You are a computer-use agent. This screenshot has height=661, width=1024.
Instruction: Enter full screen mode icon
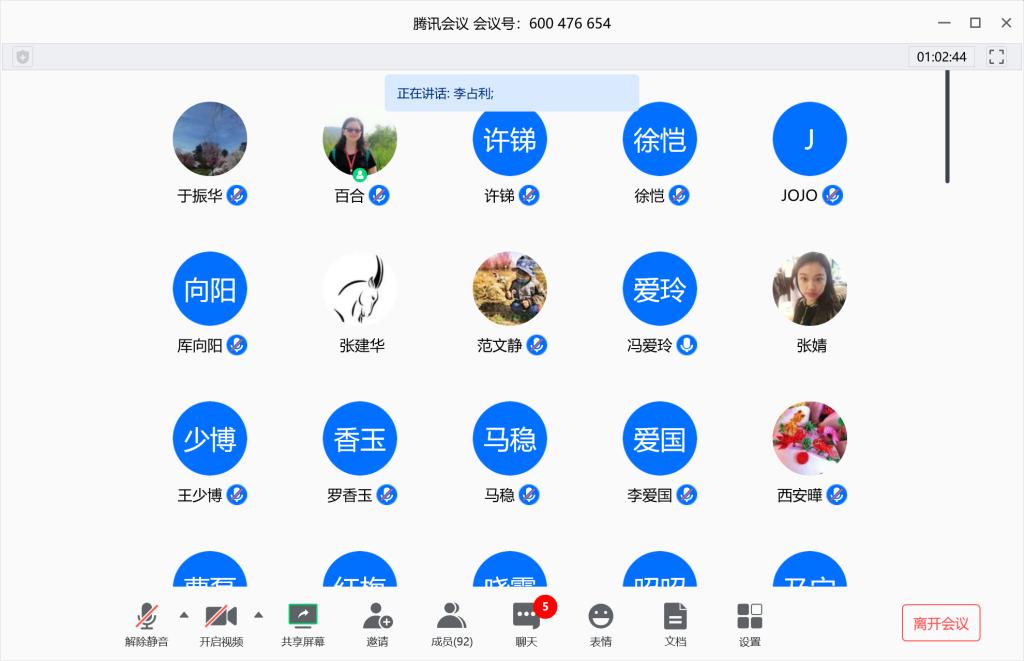(996, 57)
